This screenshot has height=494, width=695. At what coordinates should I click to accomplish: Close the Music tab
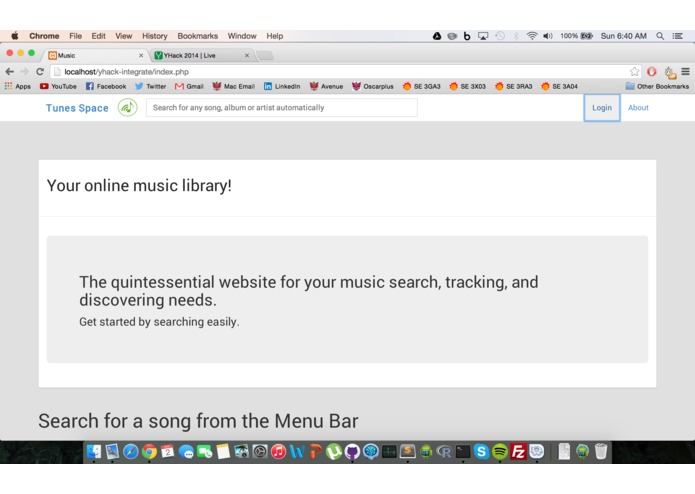coord(141,55)
